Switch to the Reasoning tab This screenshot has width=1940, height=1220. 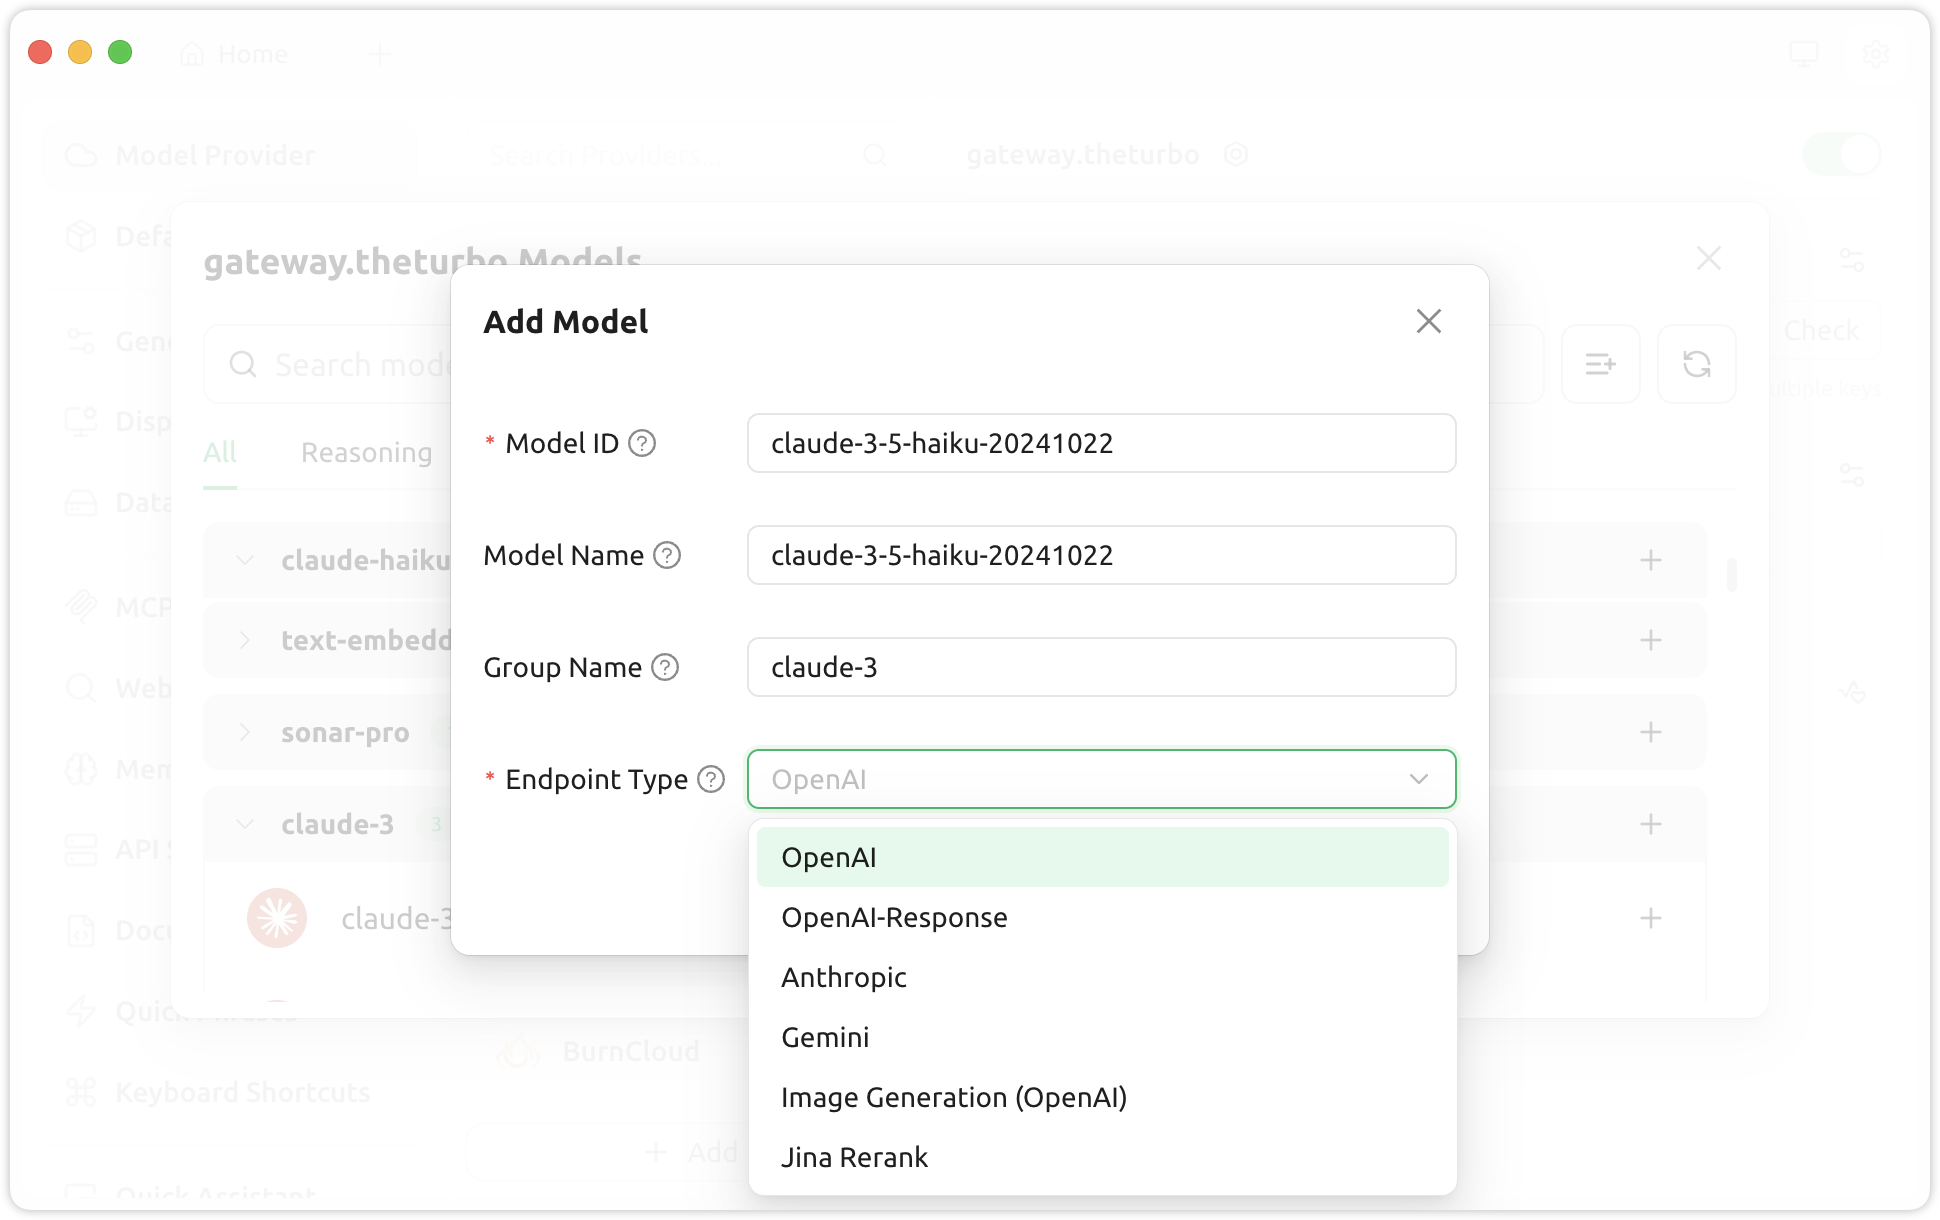[366, 453]
